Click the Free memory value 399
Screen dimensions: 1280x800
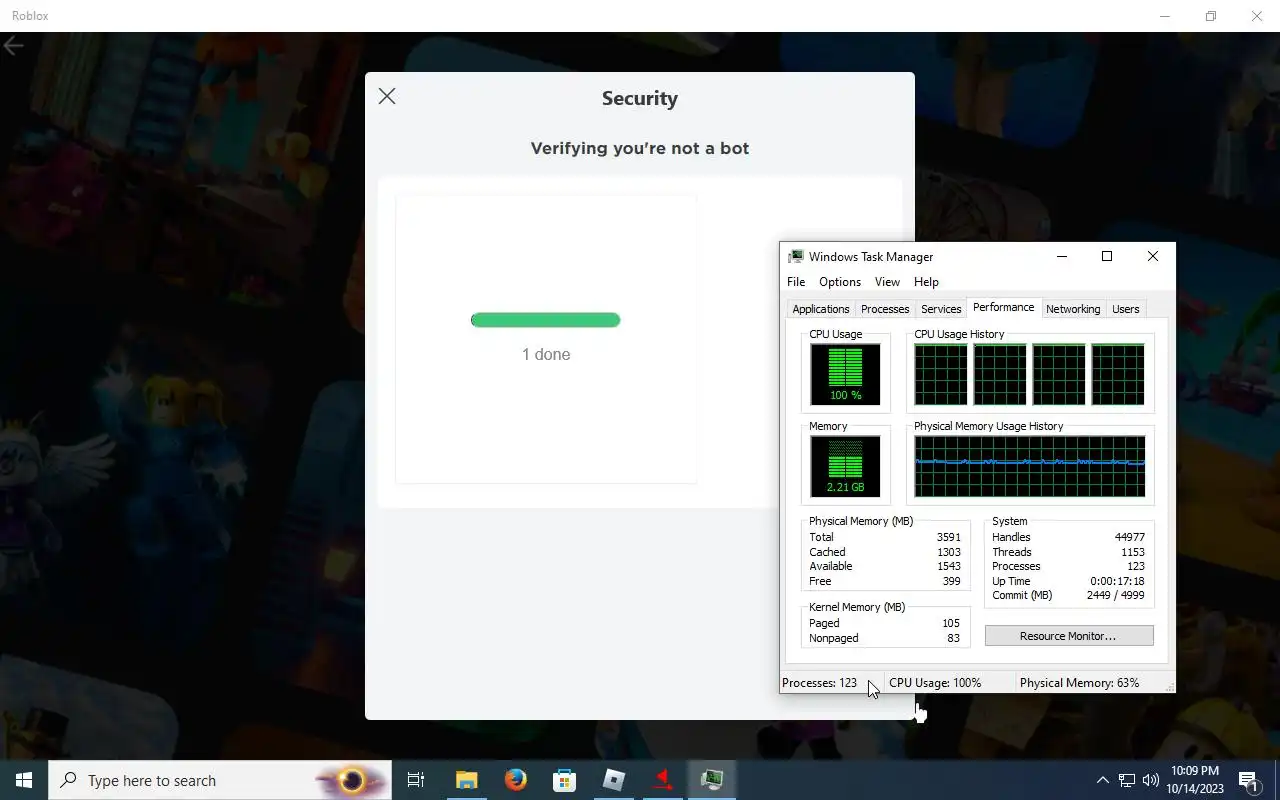[x=951, y=581]
